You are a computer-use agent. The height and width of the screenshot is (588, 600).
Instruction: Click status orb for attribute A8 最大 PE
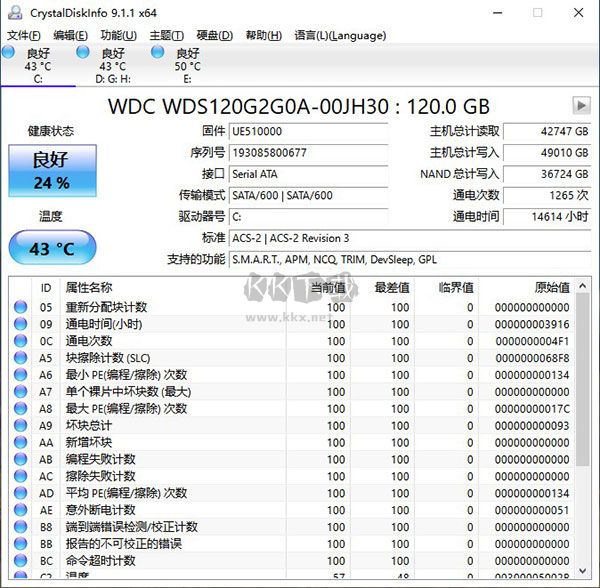click(20, 408)
